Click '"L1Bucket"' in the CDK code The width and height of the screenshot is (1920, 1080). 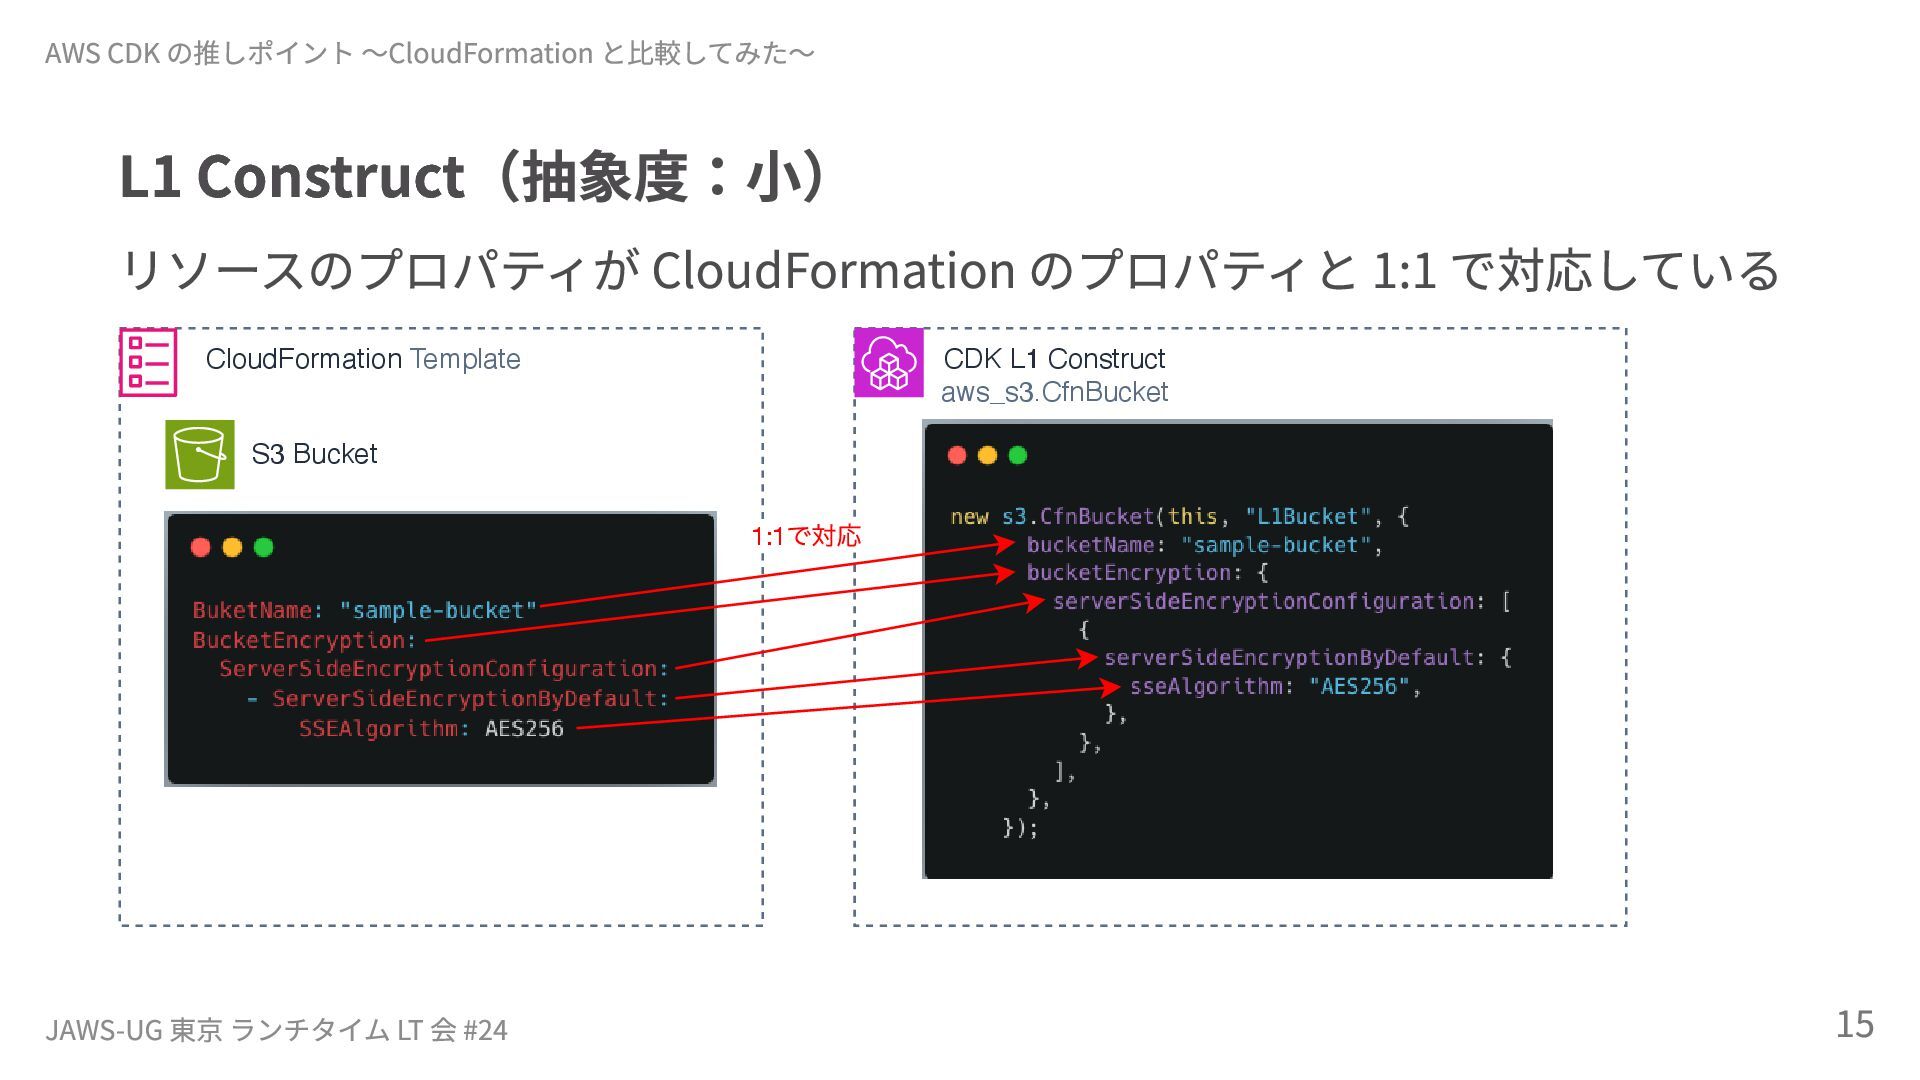coord(1308,517)
